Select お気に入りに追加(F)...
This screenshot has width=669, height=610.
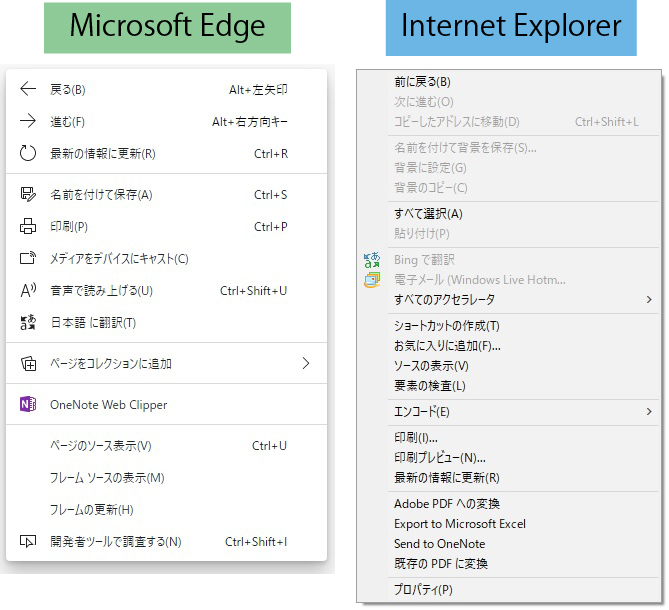tap(509, 346)
